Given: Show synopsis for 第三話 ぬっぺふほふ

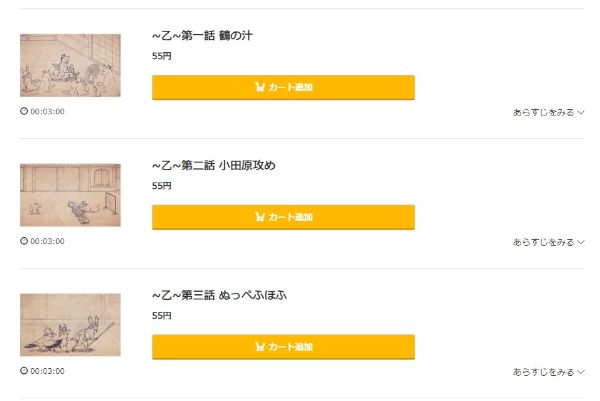Looking at the screenshot, I should (x=548, y=372).
